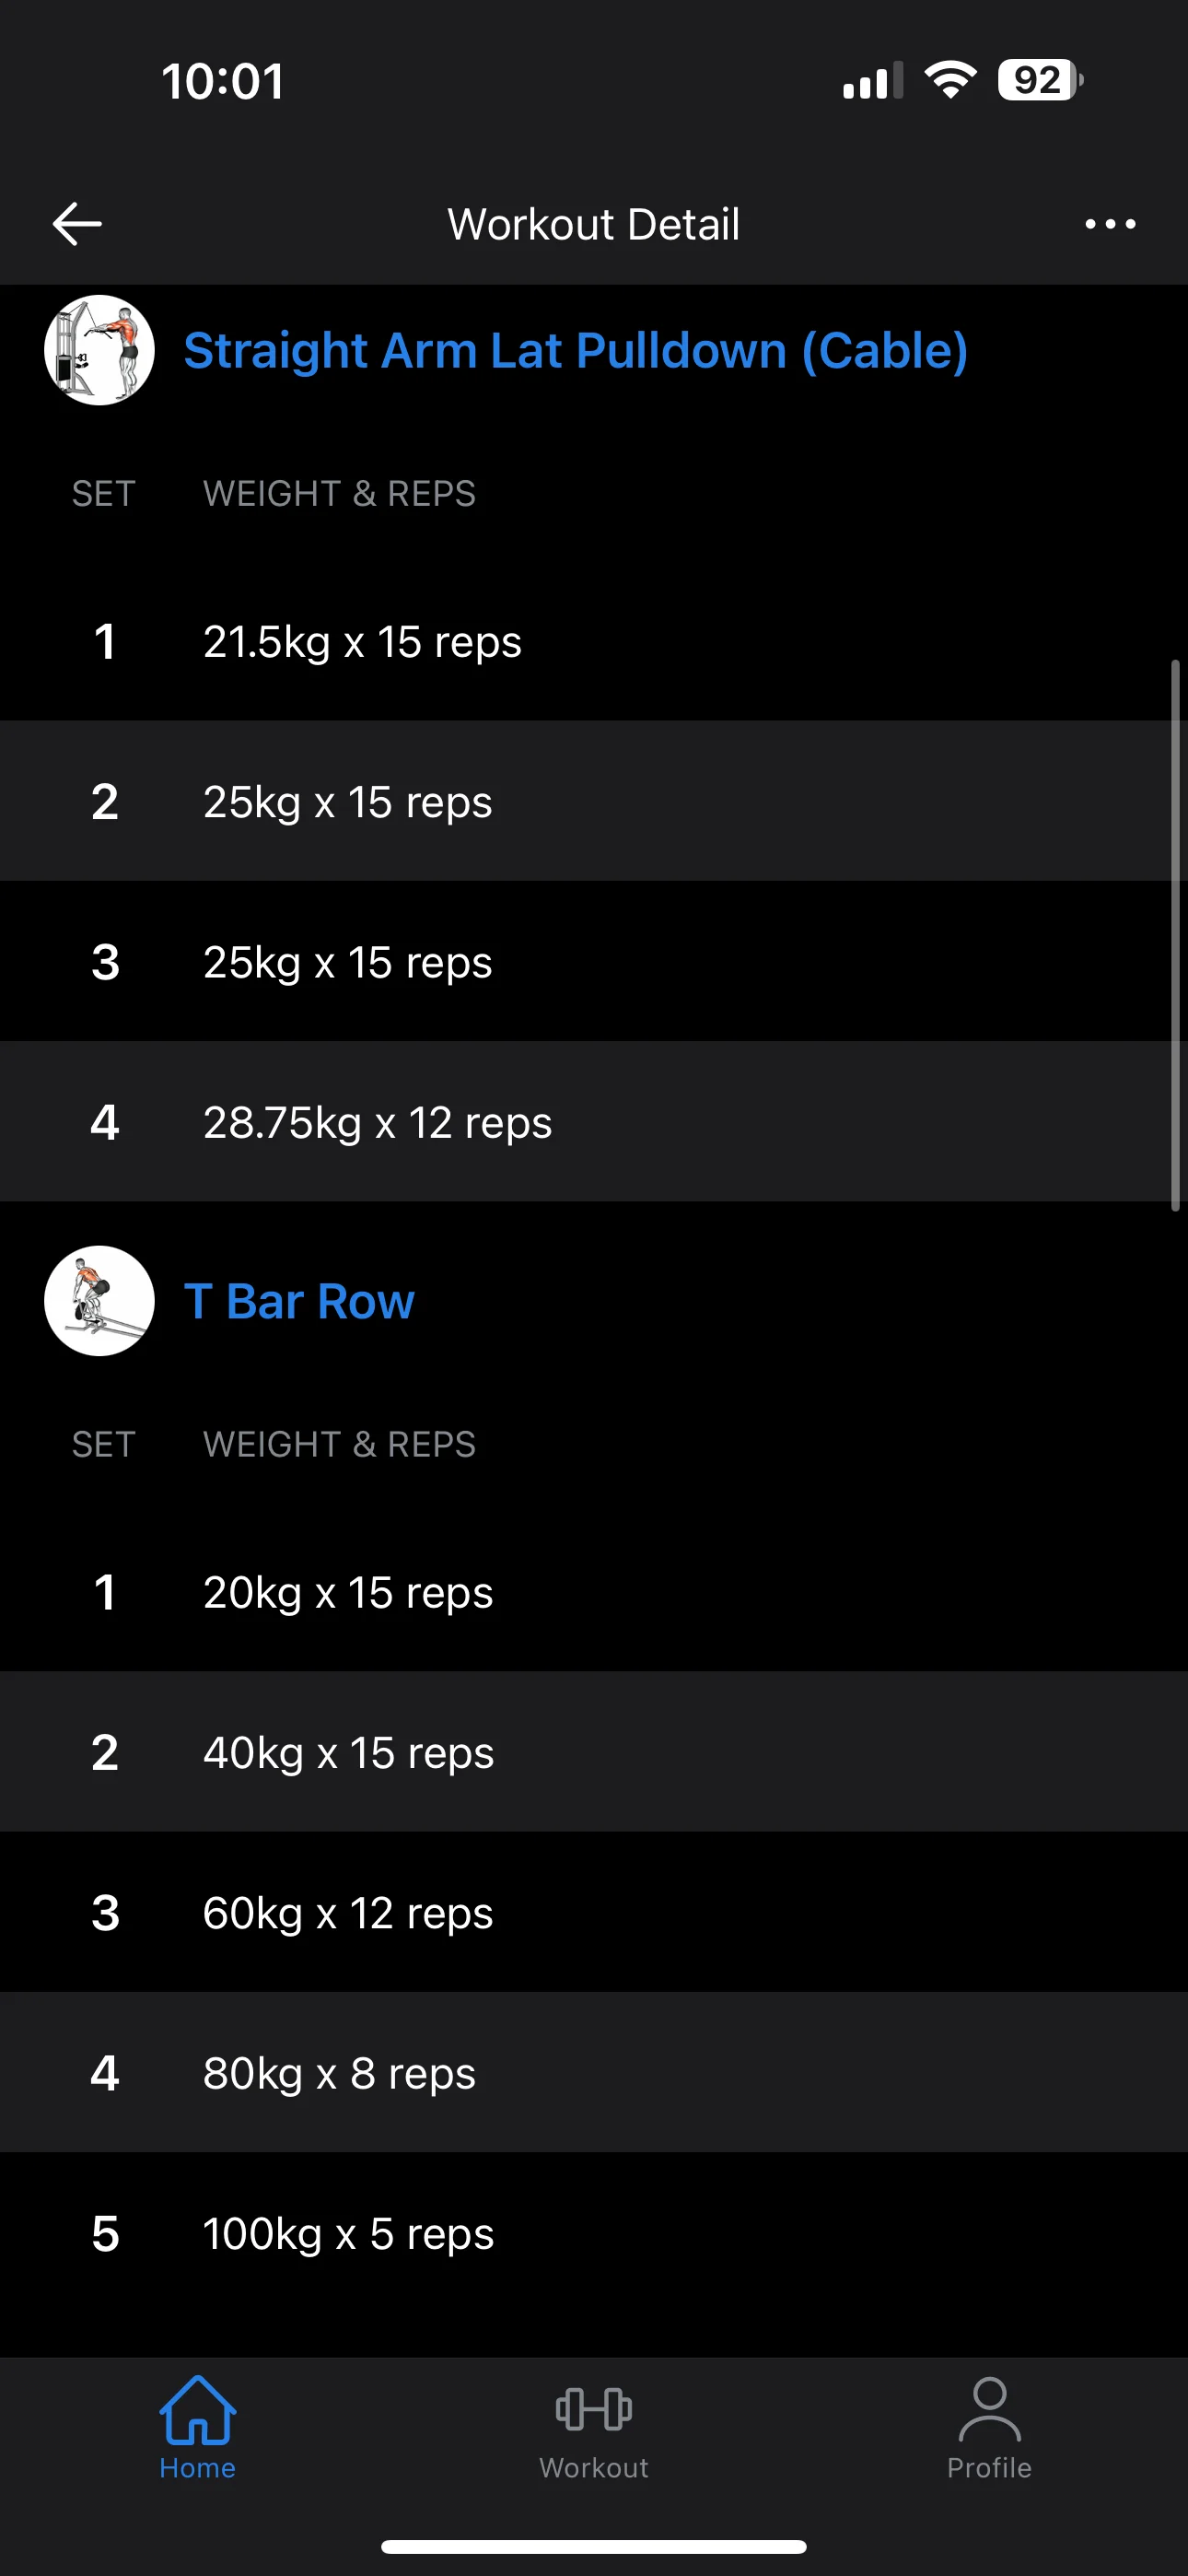Tap the 10:01 clock in status bar
Viewport: 1188px width, 2576px height.
[223, 81]
